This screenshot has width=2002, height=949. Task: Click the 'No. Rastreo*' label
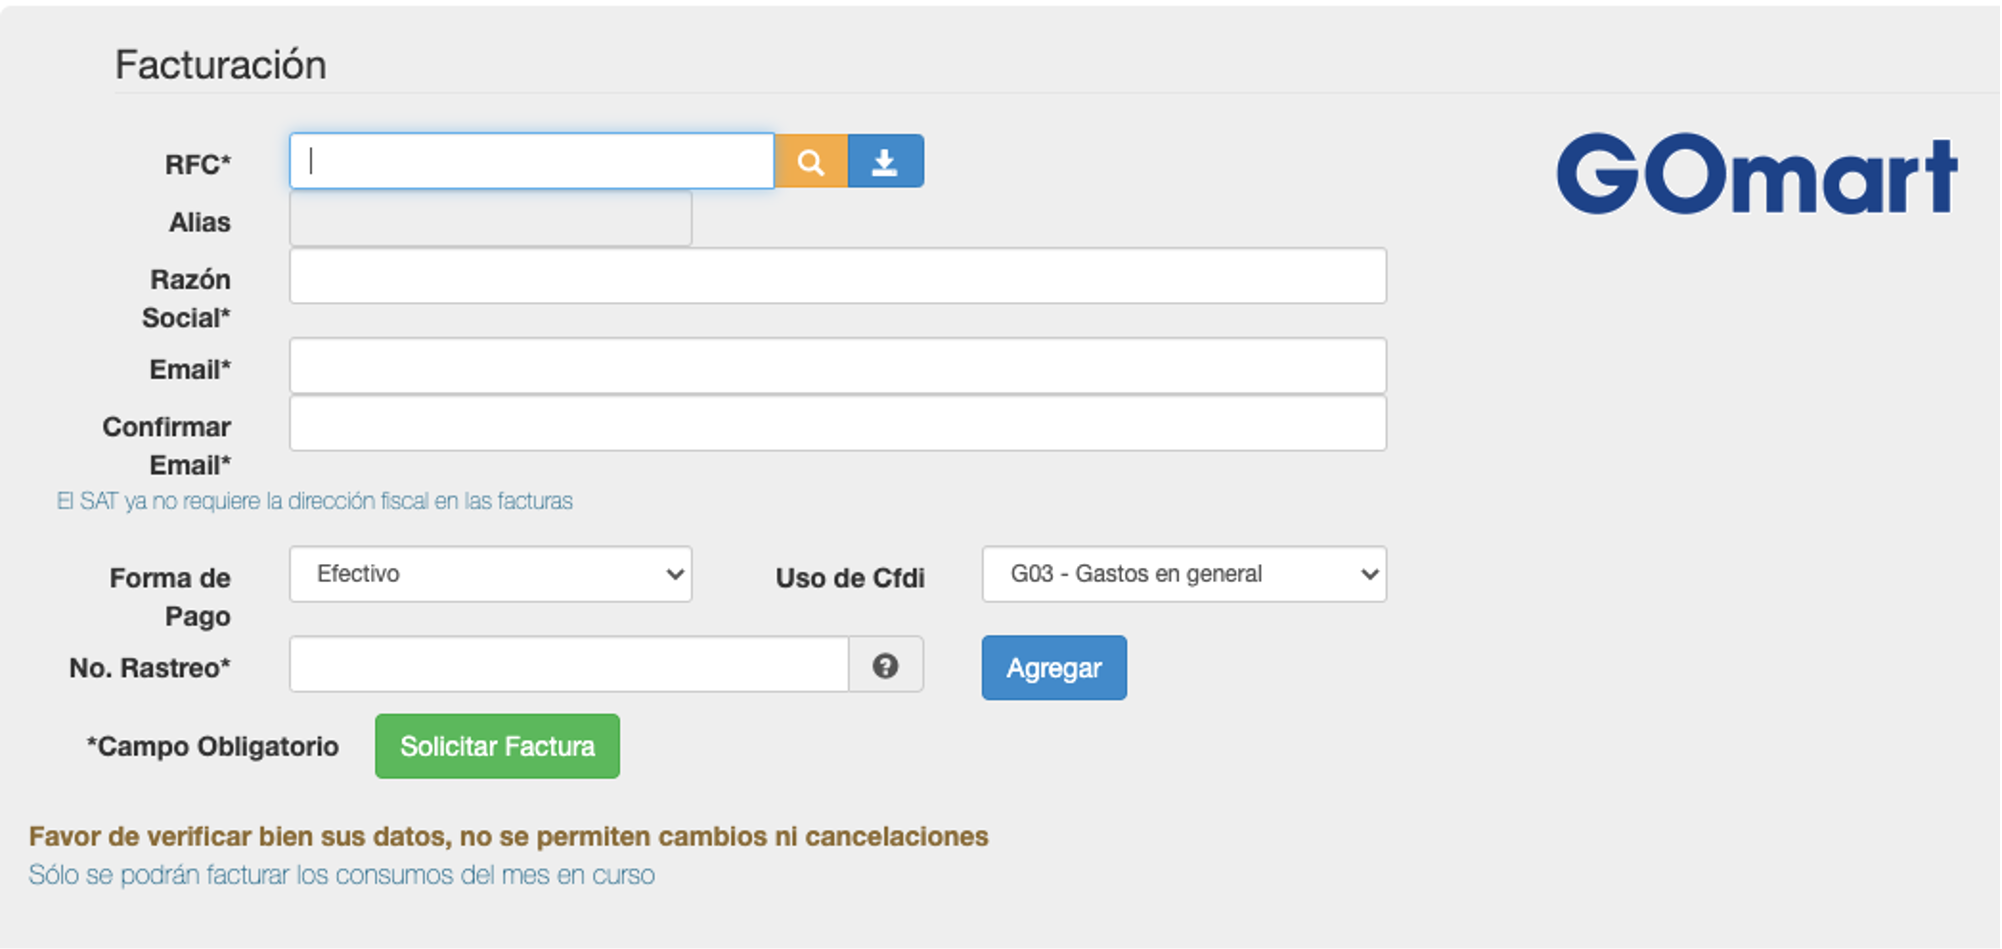(x=150, y=668)
